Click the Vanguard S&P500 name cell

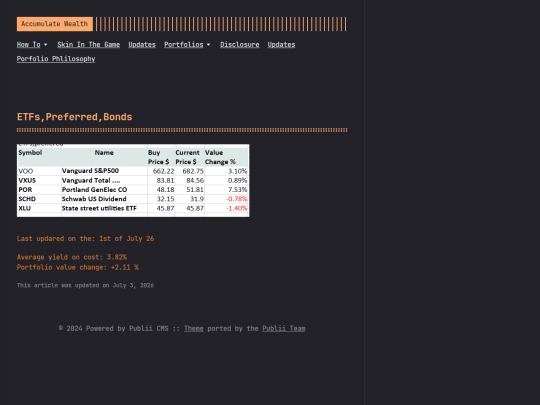tap(90, 171)
